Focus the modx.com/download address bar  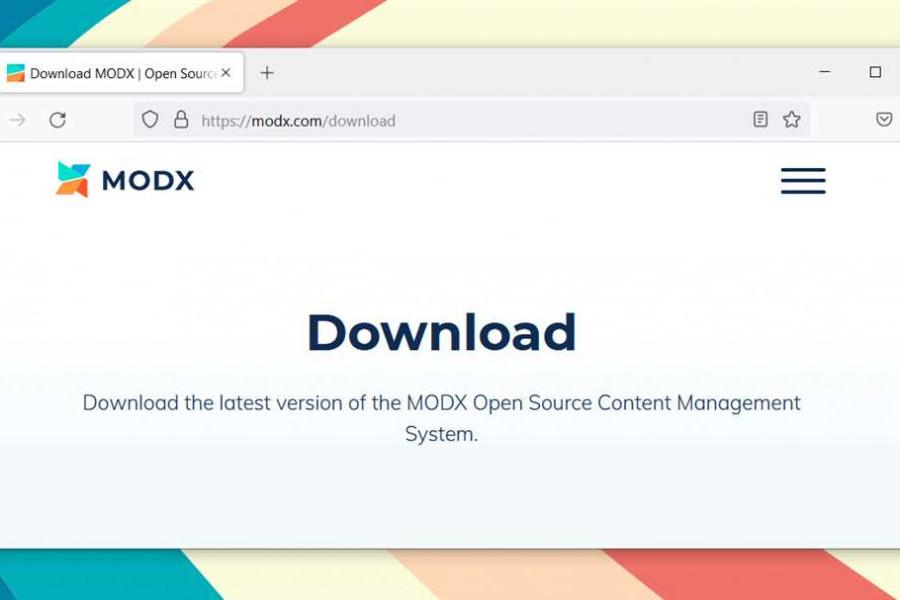click(471, 120)
